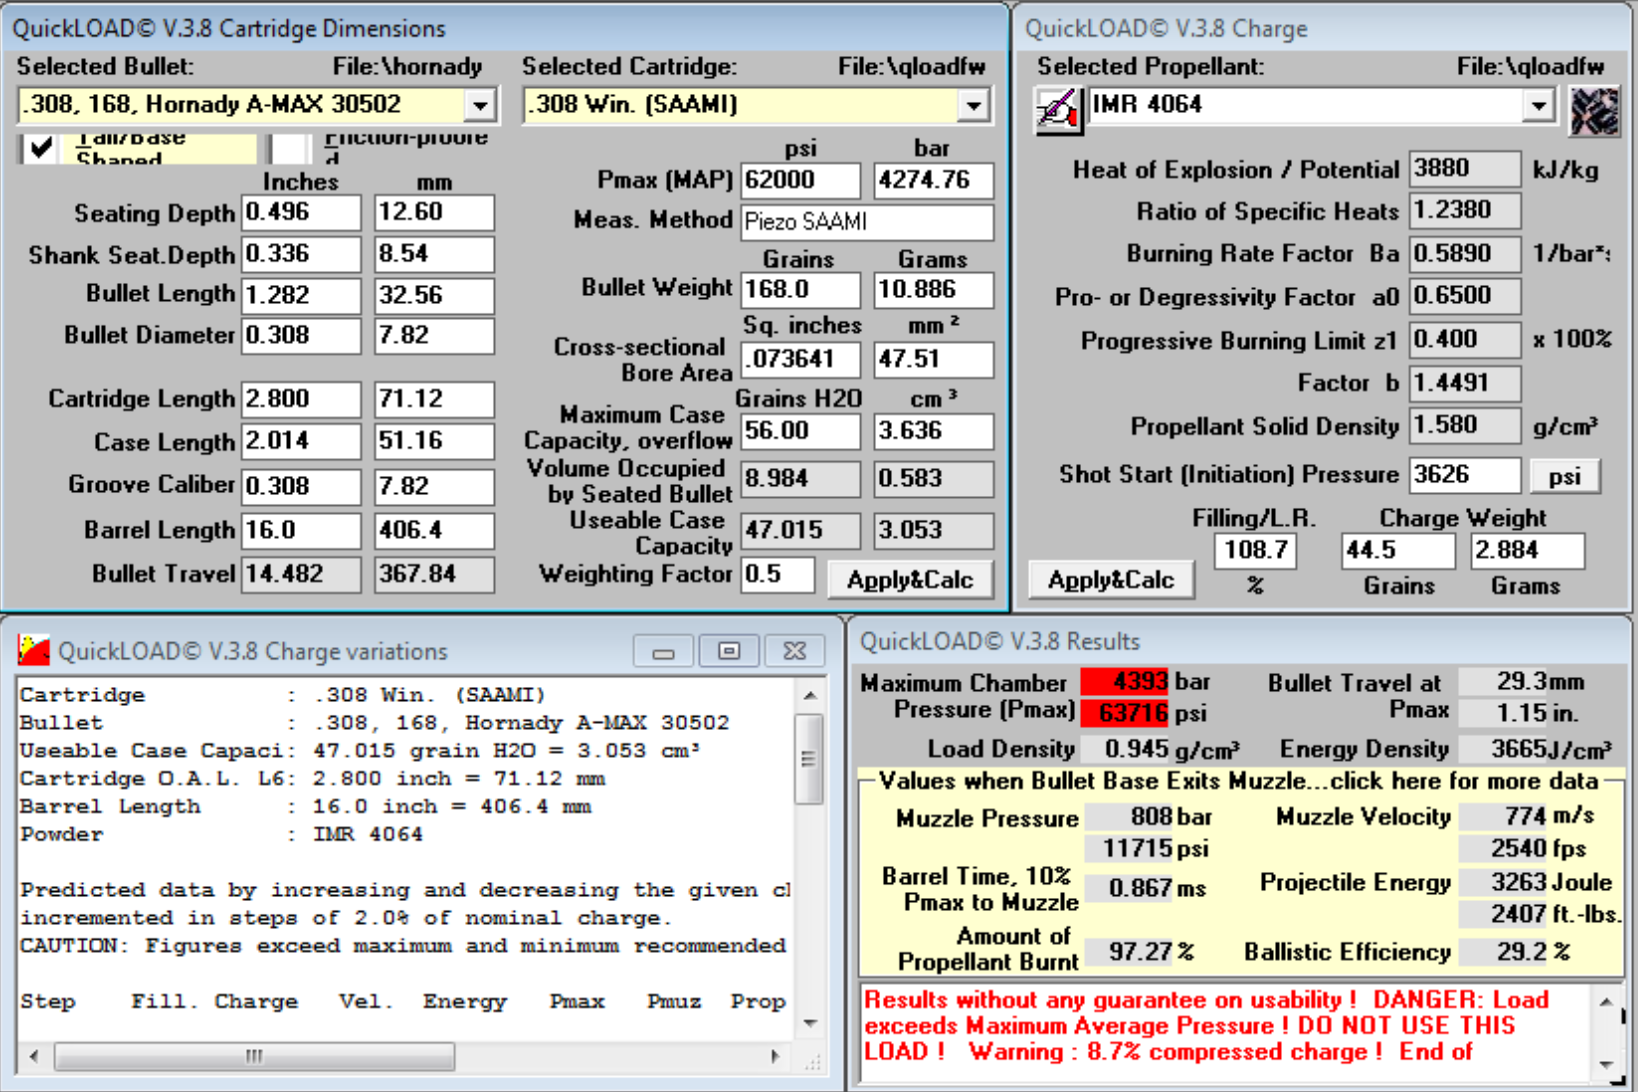
Task: Click the propellant edit pencil icon
Action: pyautogui.click(x=1058, y=109)
